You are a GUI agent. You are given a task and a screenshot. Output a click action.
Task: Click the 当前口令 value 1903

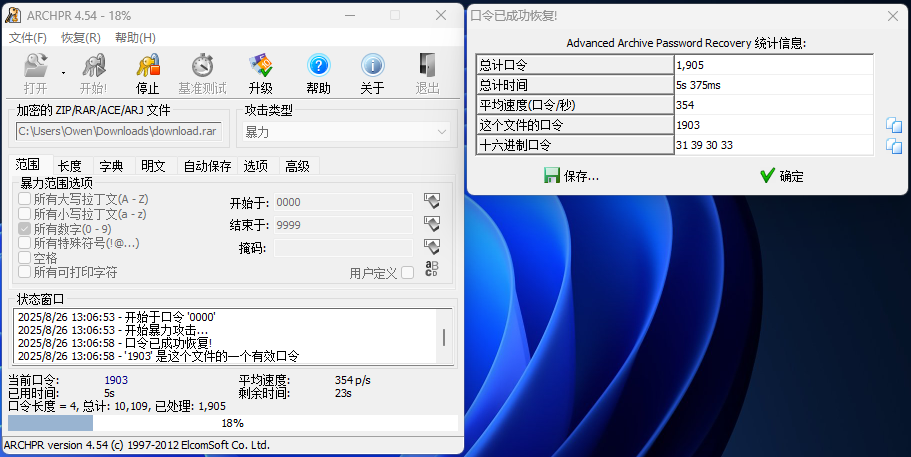click(116, 380)
